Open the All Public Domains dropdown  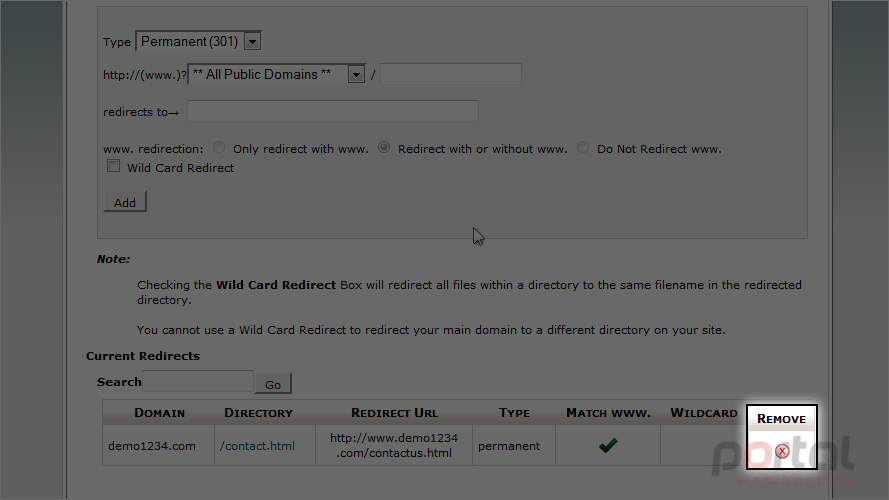tap(276, 74)
